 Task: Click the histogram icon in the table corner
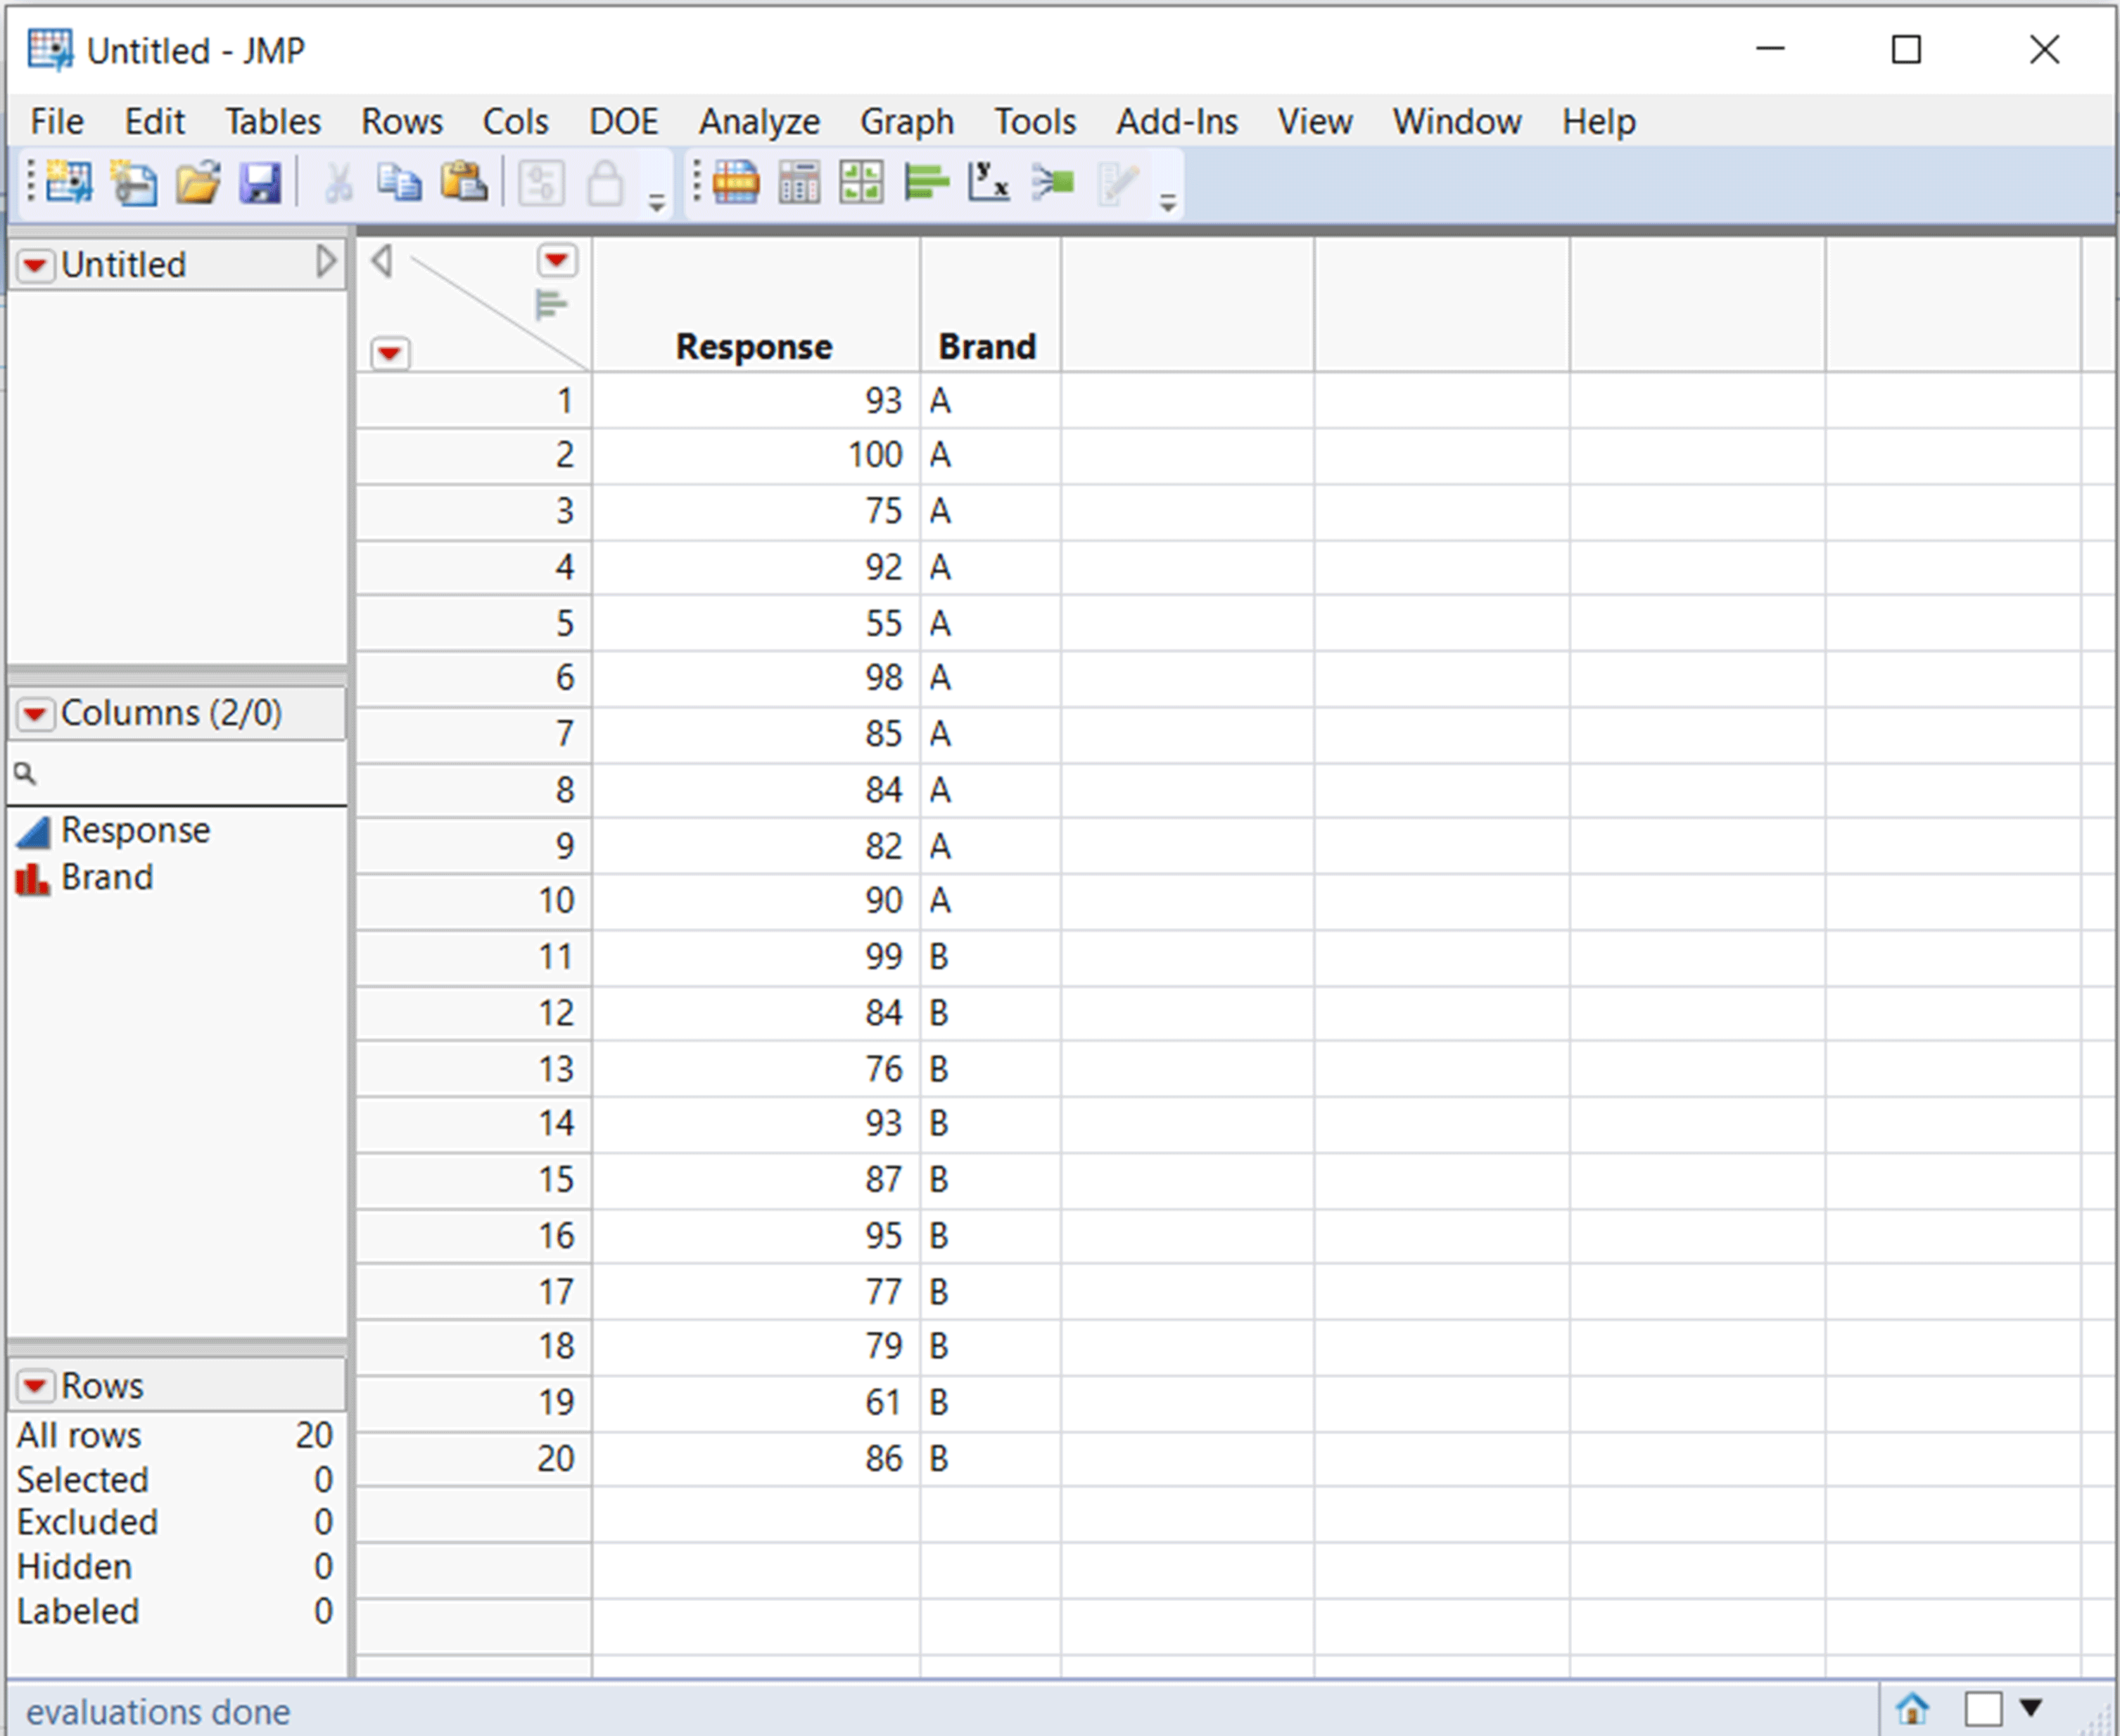pyautogui.click(x=551, y=304)
